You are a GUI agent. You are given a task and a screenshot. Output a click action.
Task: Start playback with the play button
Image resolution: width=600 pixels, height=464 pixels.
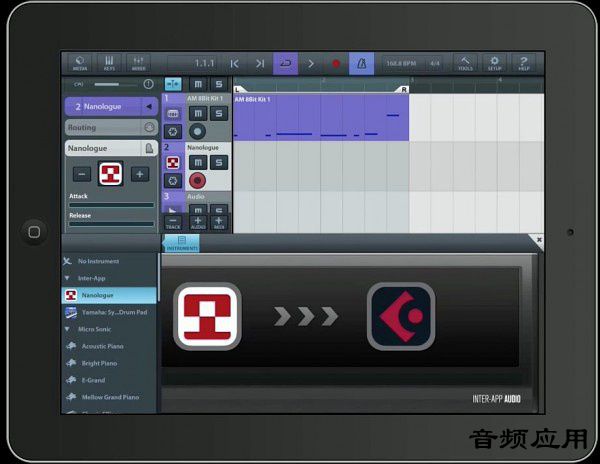coord(311,63)
